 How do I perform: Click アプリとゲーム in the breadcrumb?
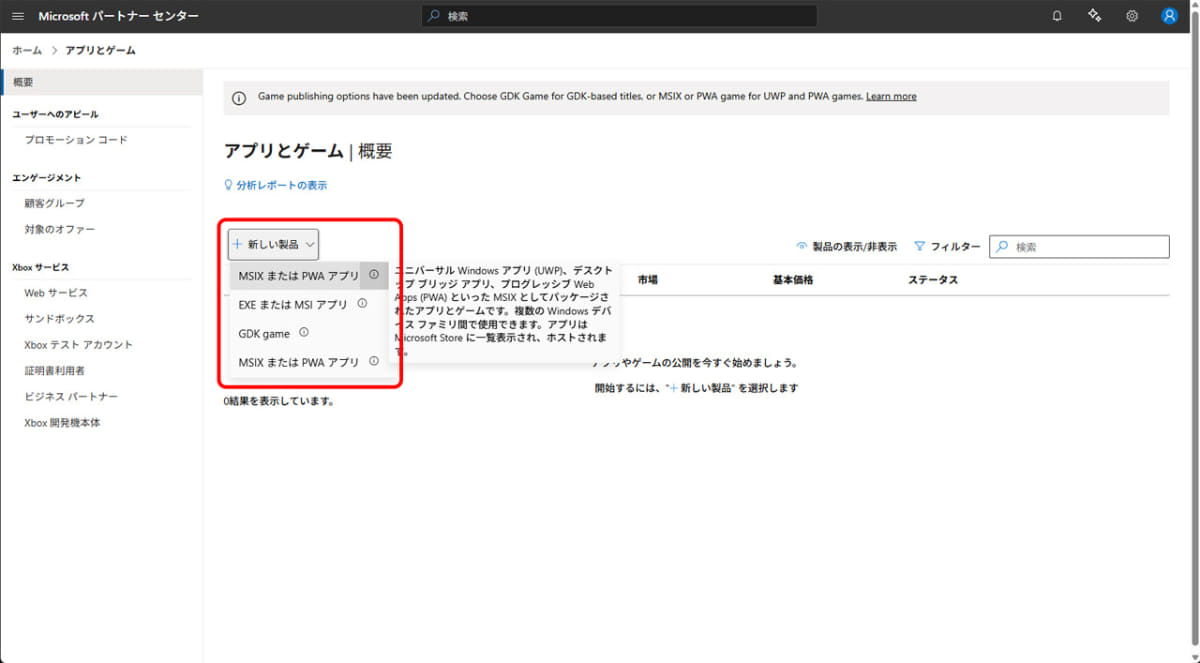pos(100,50)
